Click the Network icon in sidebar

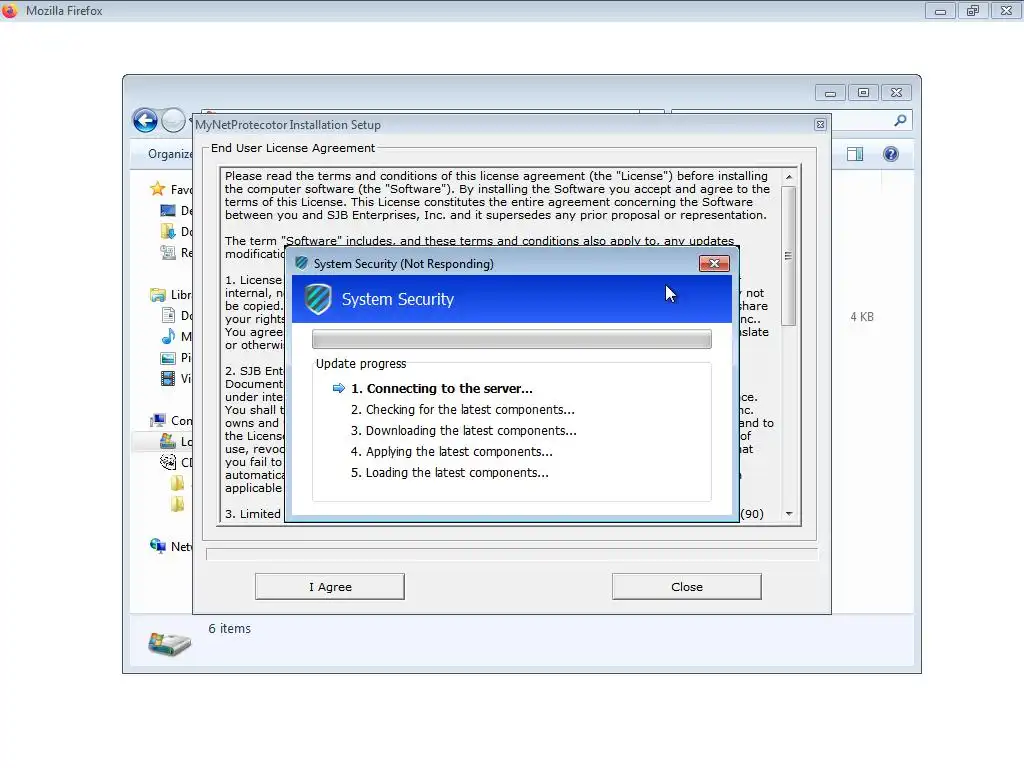[x=157, y=546]
